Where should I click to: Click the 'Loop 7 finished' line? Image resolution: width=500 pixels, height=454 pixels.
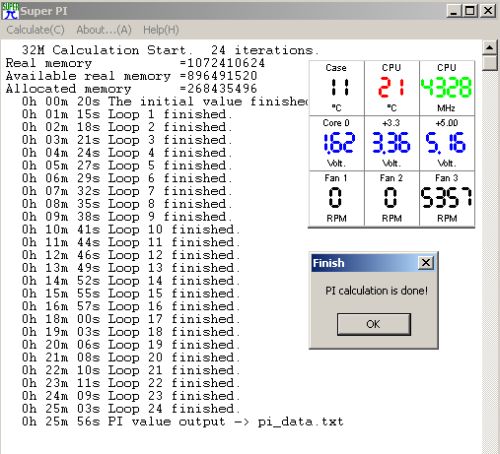pos(127,191)
